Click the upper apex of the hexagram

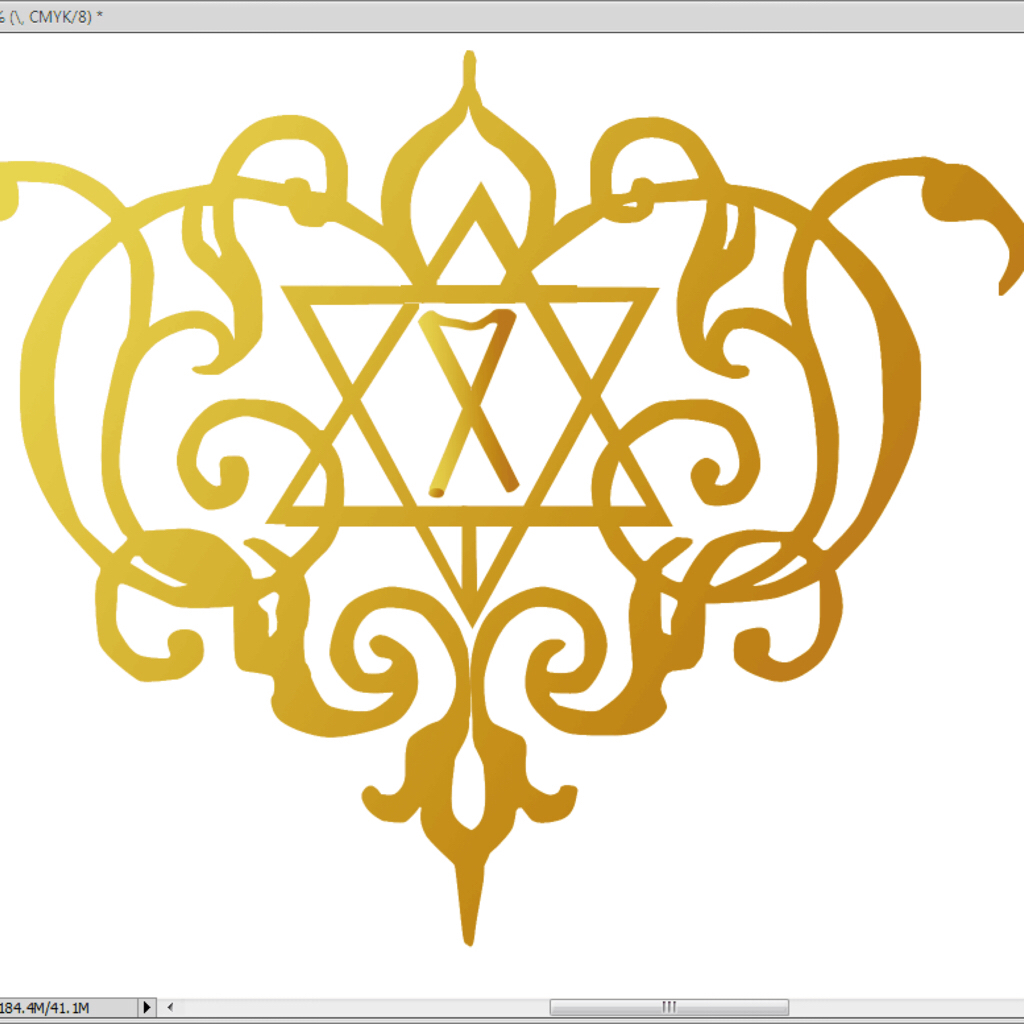(x=481, y=196)
